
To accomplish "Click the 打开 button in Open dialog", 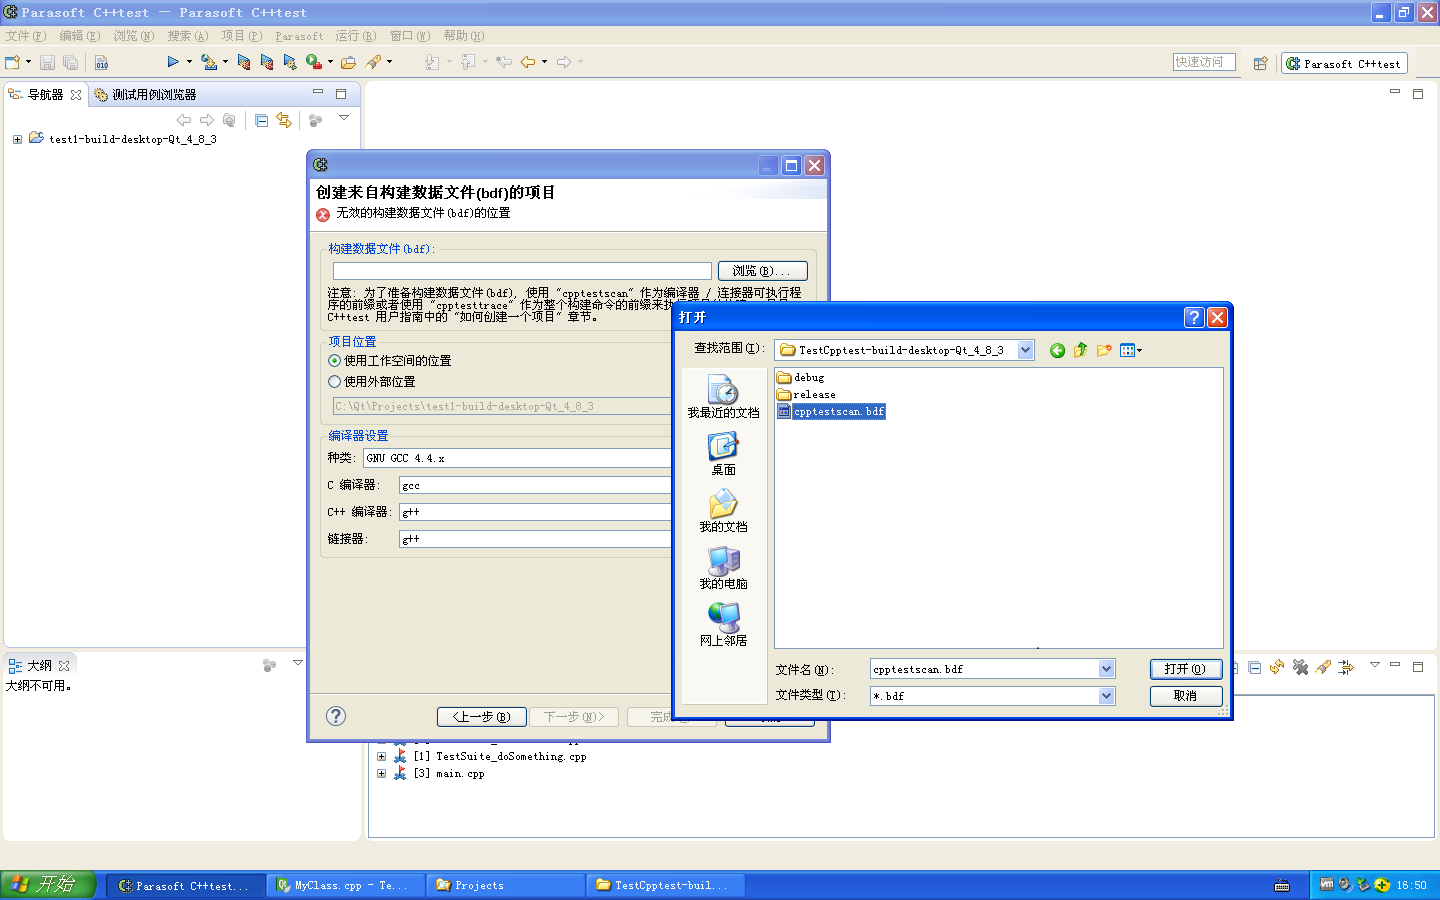I will [x=1185, y=669].
